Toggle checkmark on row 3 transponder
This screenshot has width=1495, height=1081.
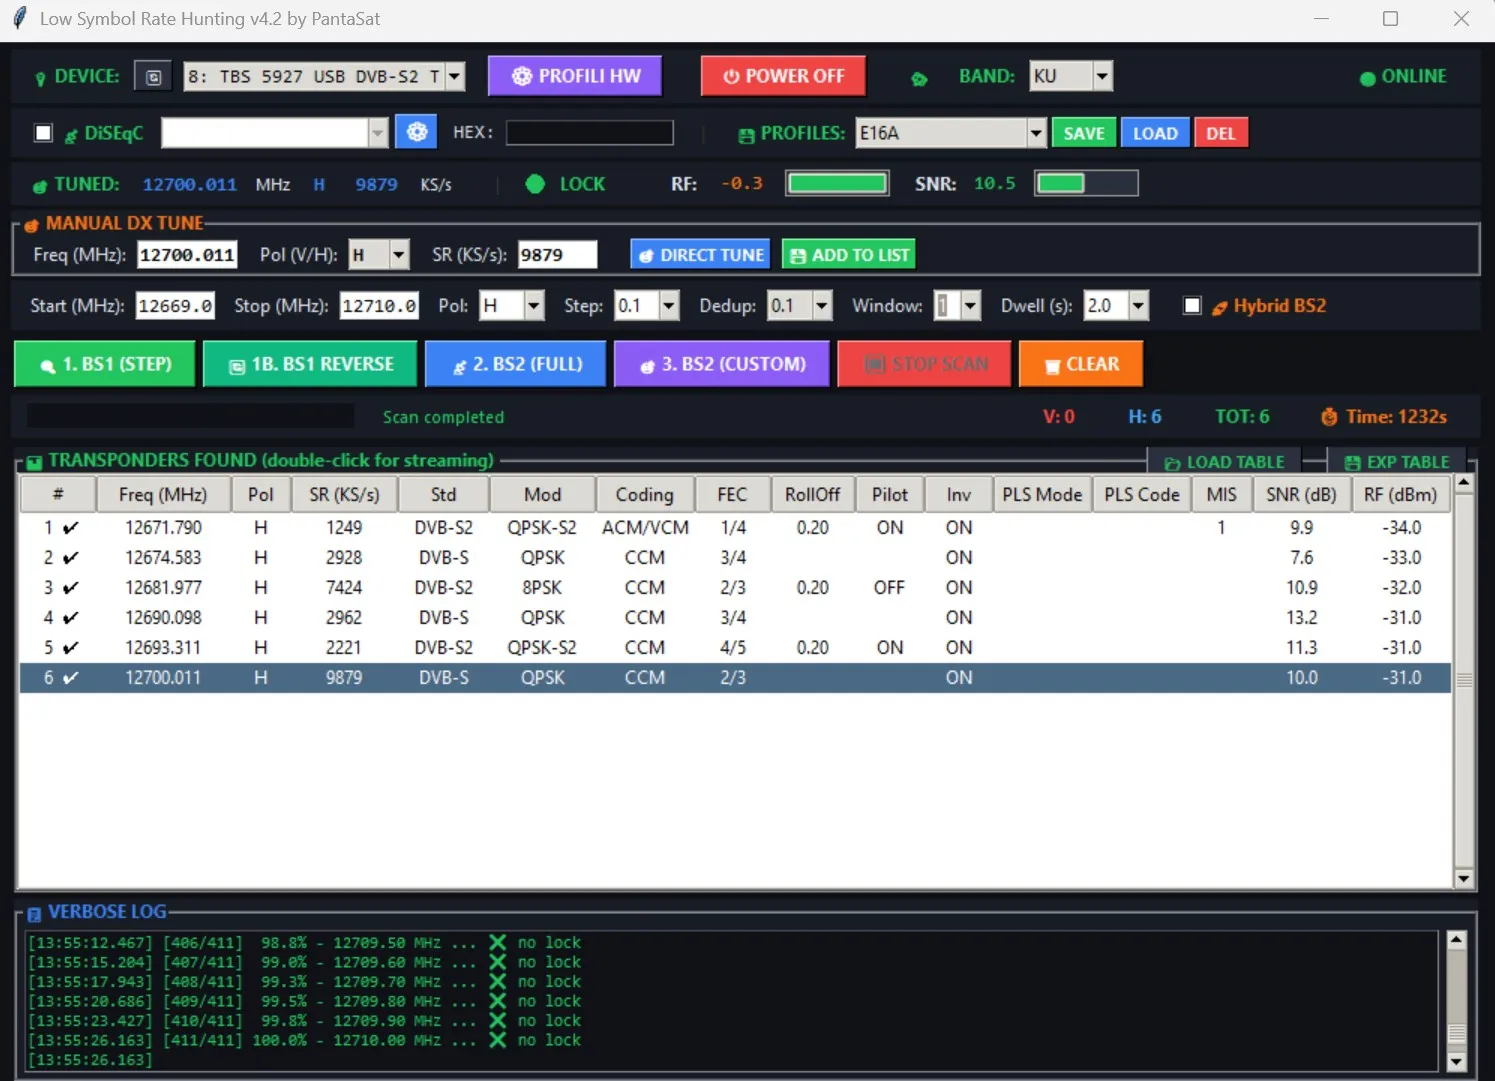70,588
